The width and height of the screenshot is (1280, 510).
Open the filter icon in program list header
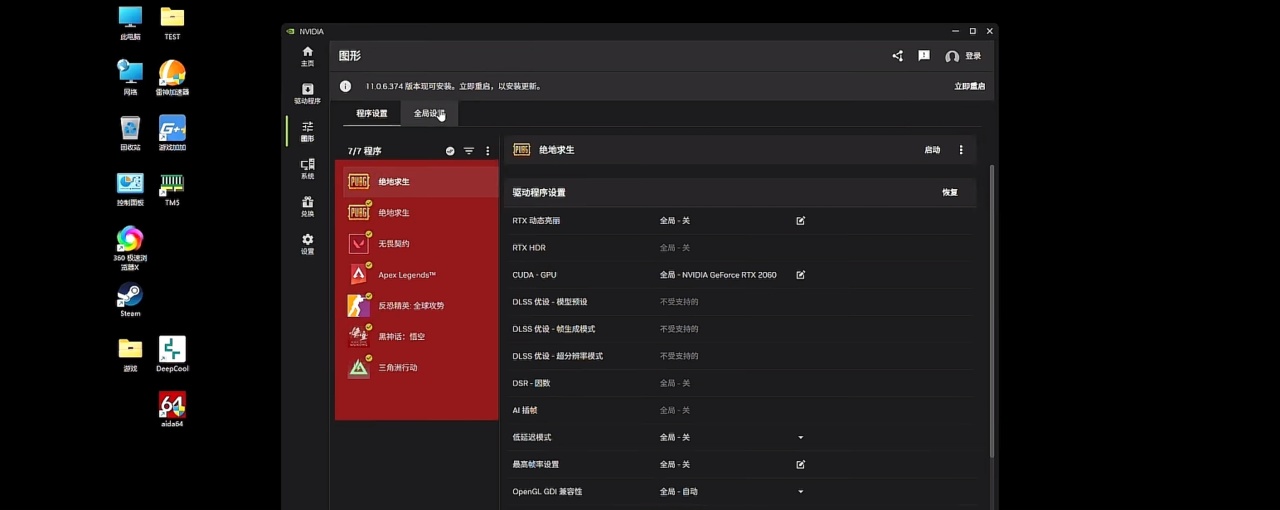click(x=469, y=151)
